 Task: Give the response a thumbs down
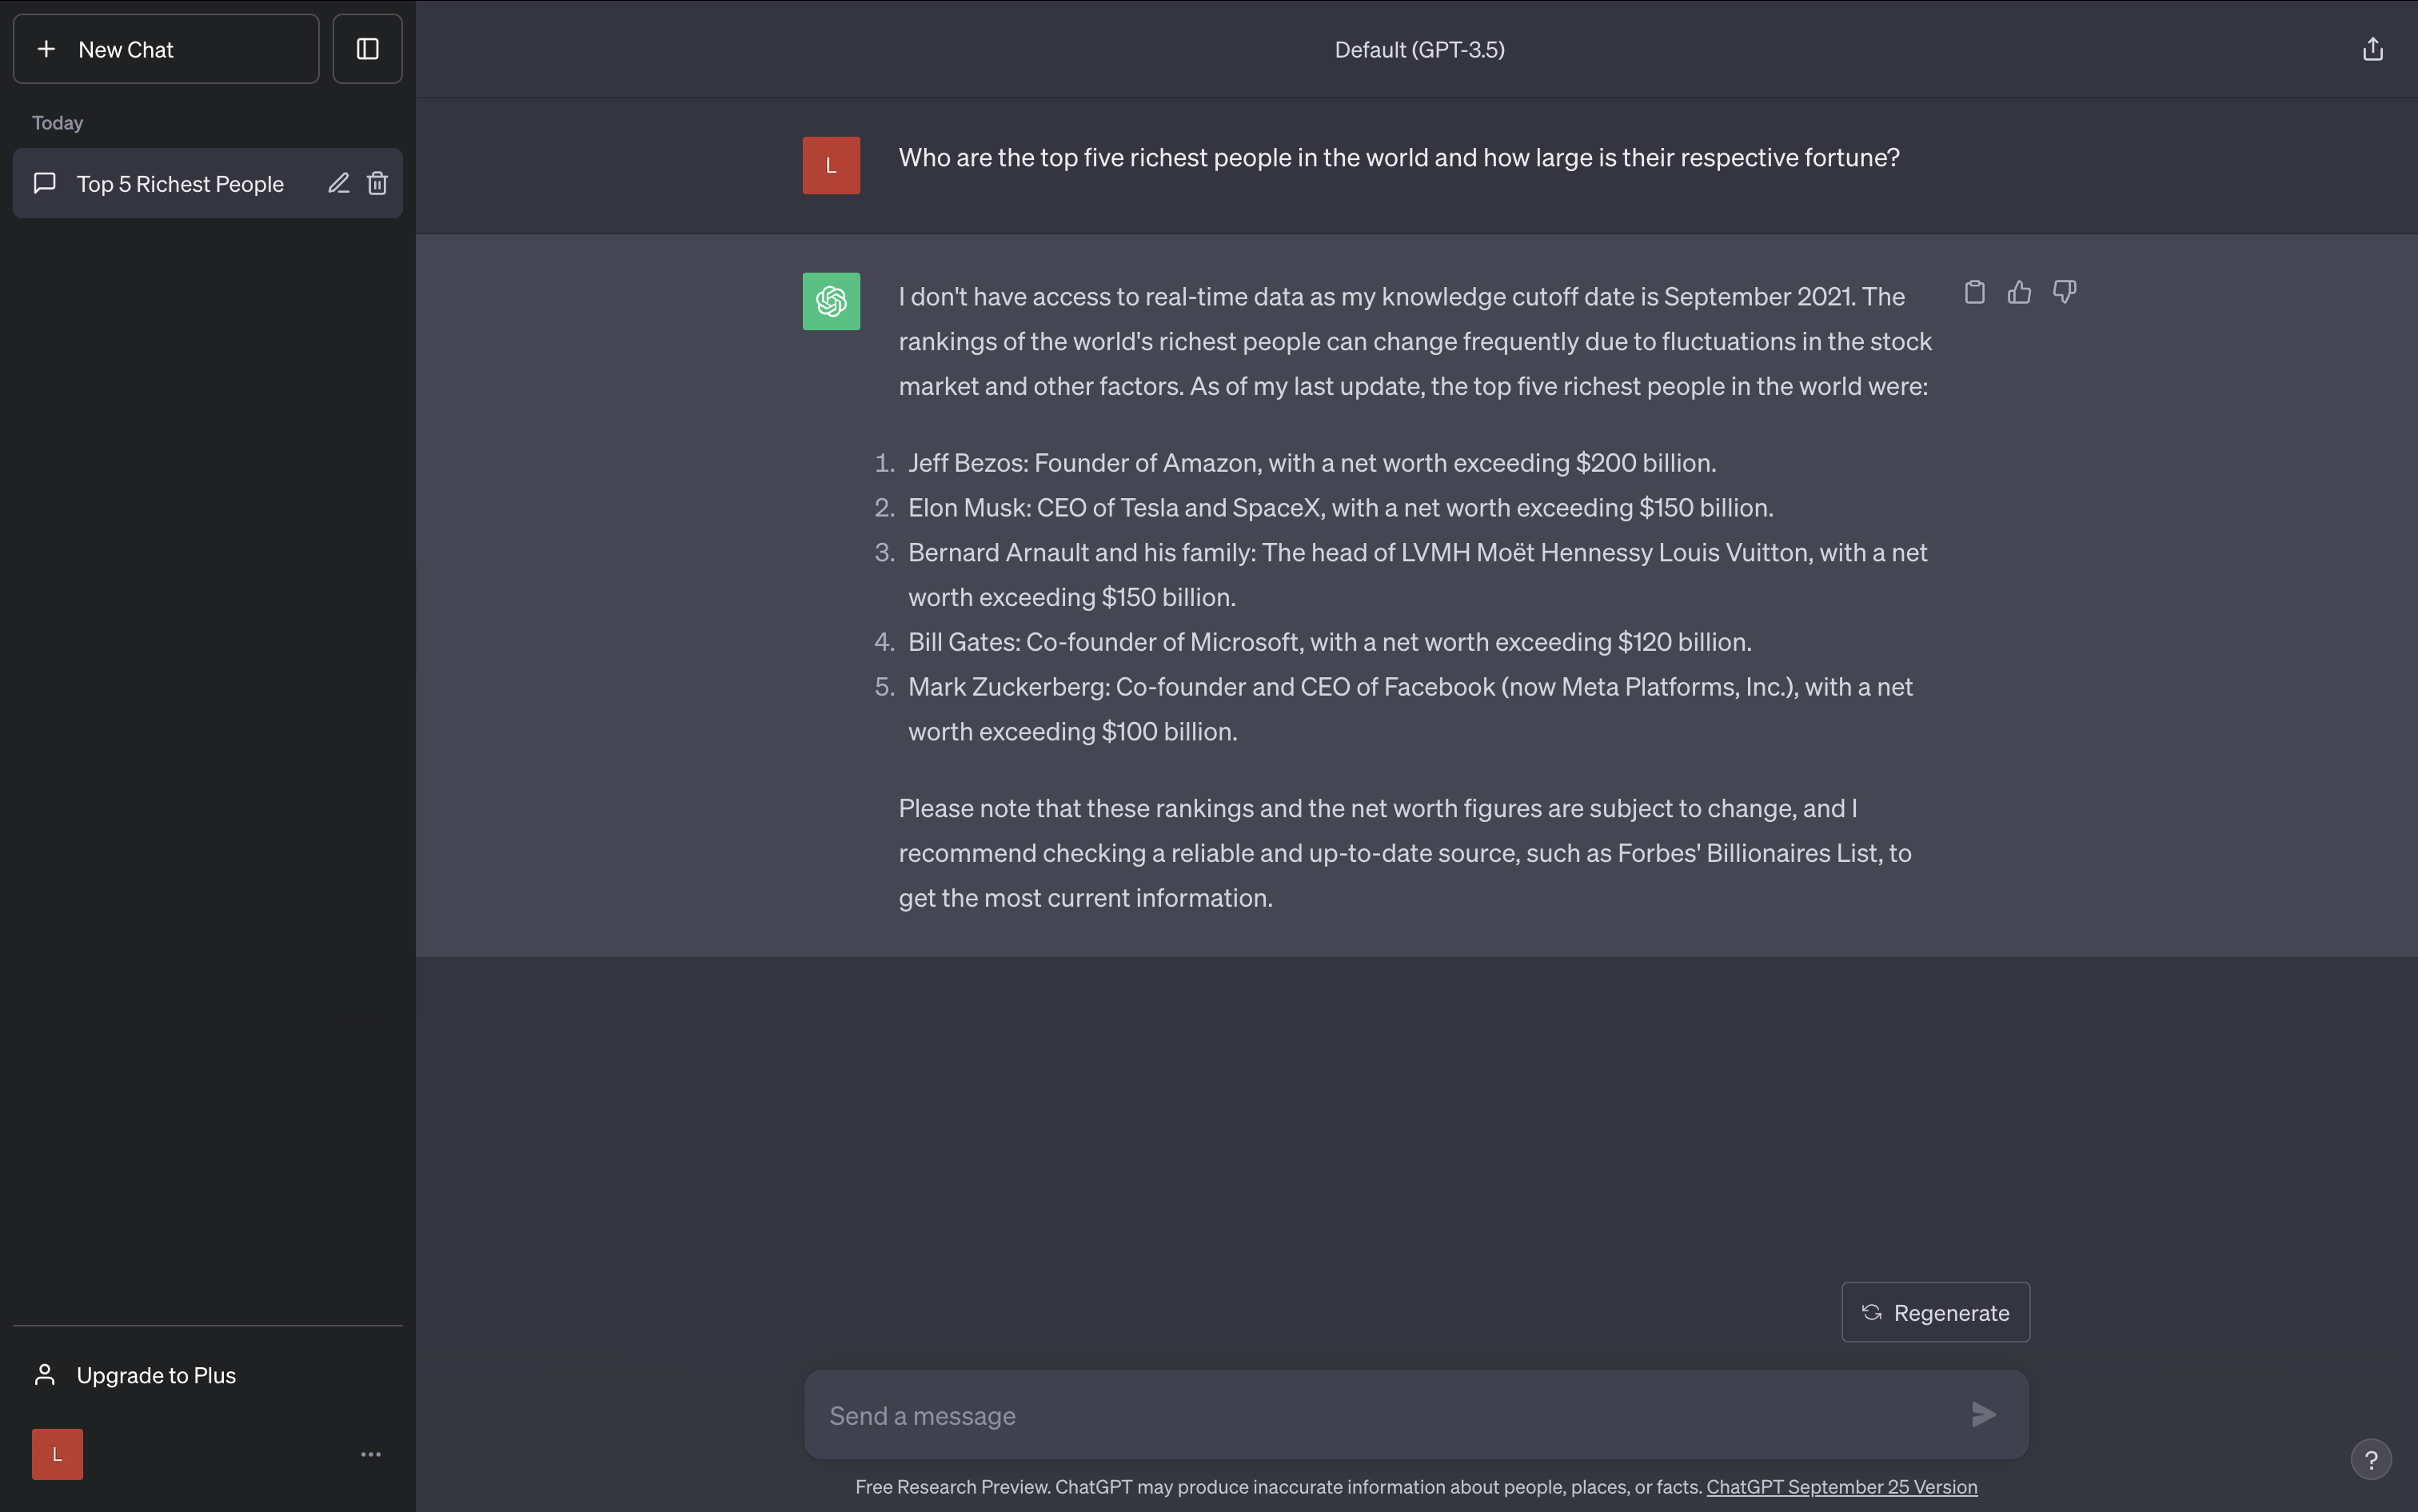2064,292
